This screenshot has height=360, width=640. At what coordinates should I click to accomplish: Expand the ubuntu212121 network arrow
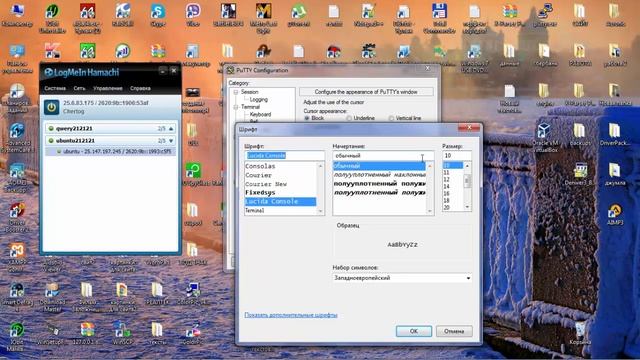[171, 141]
